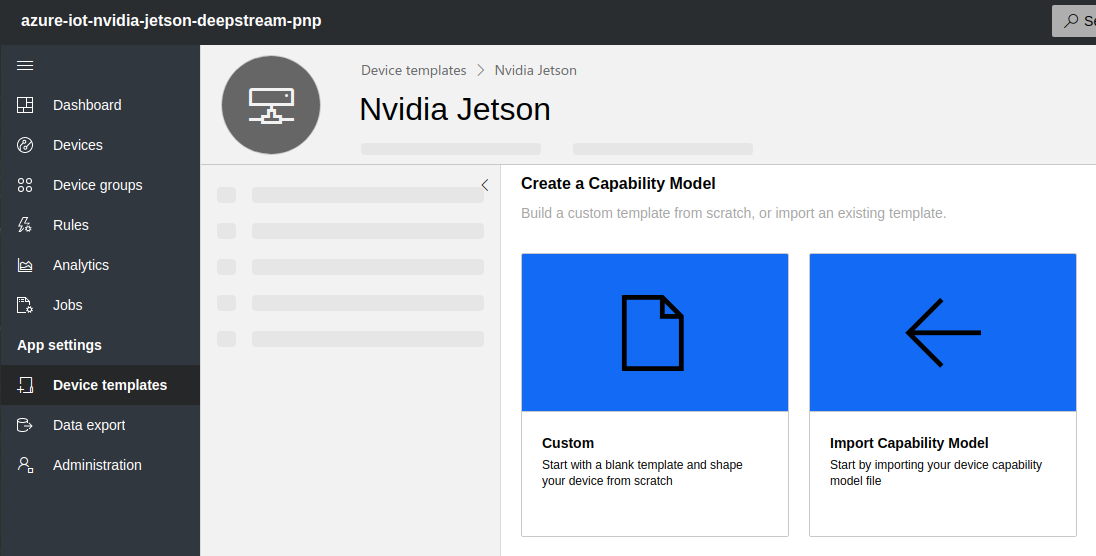Click the App settings section label
The height and width of the screenshot is (556, 1096).
(59, 345)
